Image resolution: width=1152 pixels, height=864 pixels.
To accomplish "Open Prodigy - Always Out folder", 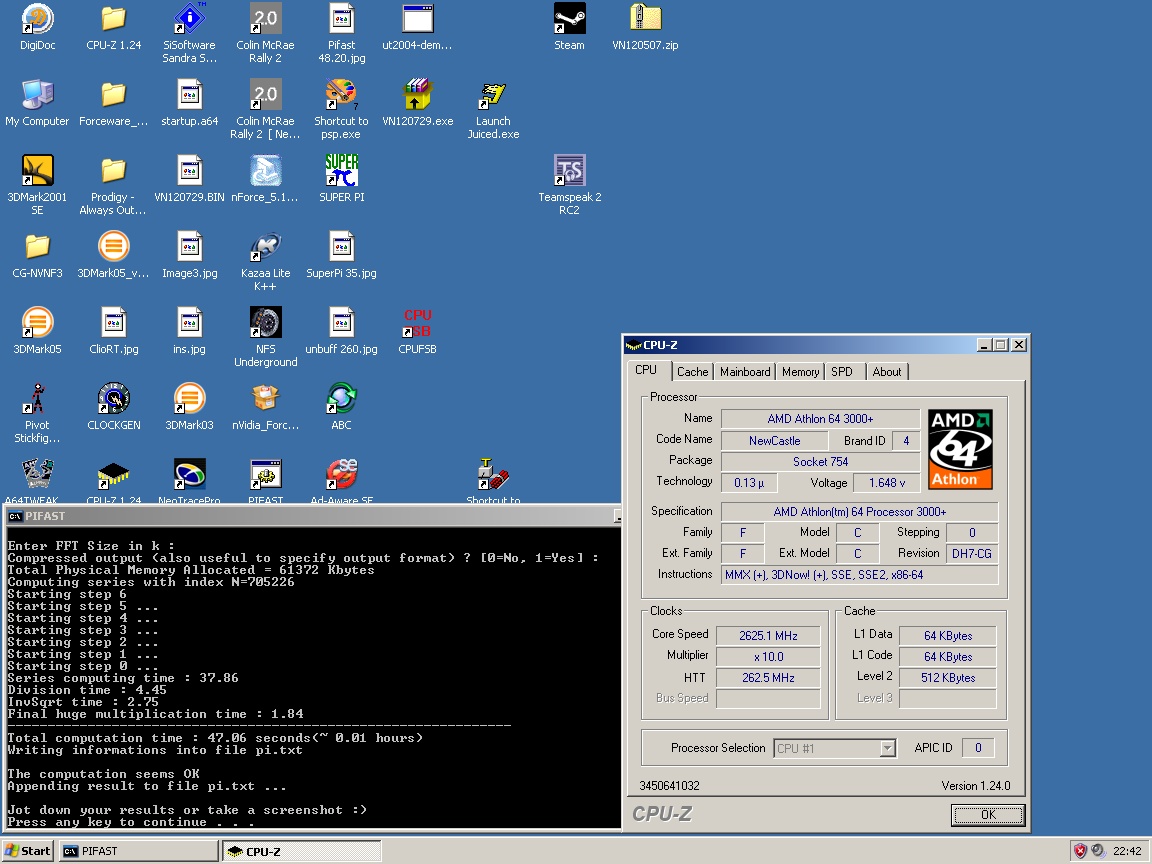I will (x=113, y=185).
